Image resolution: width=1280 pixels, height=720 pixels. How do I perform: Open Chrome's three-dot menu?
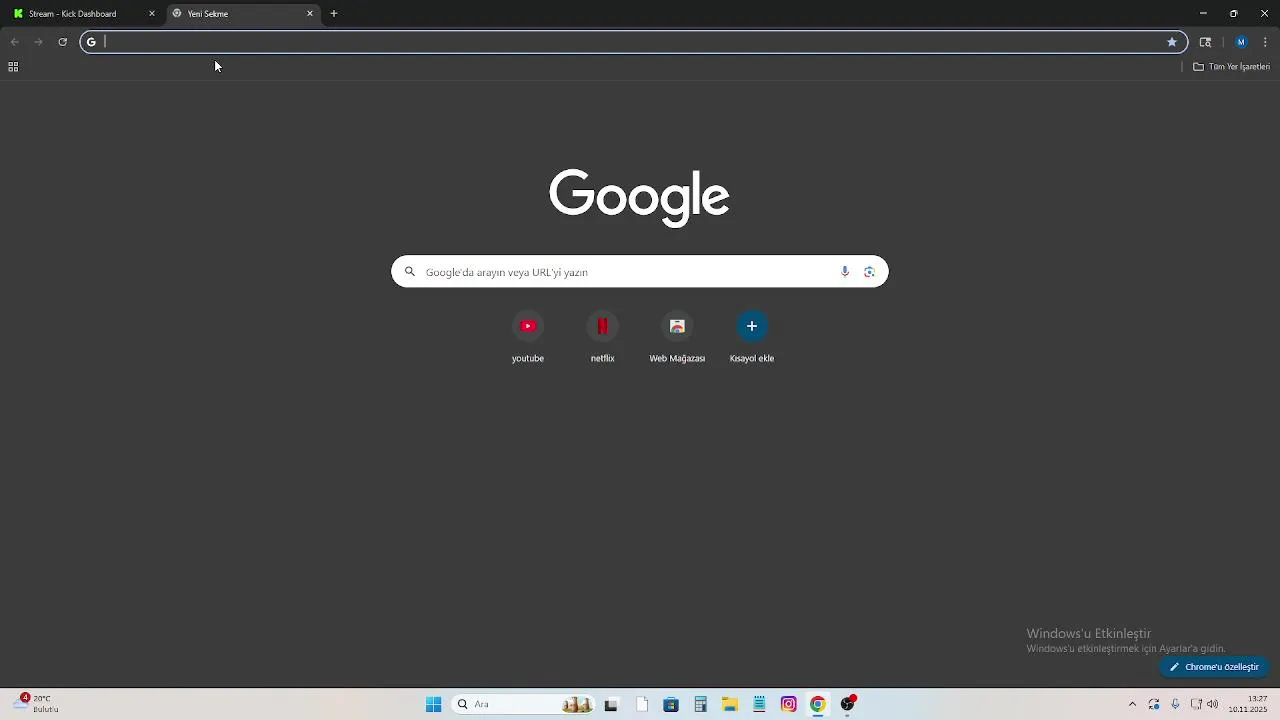[x=1265, y=42]
